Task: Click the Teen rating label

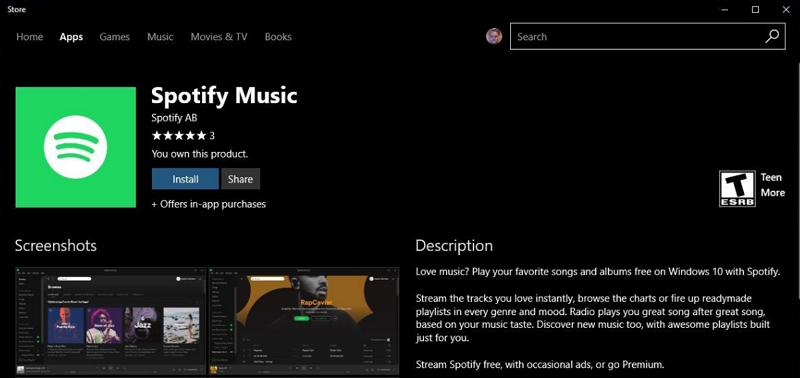Action: click(771, 178)
